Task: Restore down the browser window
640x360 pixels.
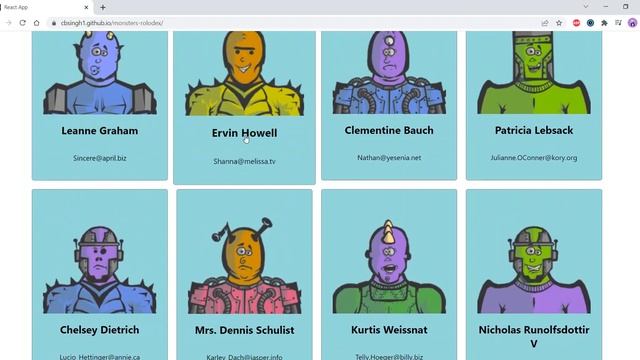Action: [x=625, y=7]
